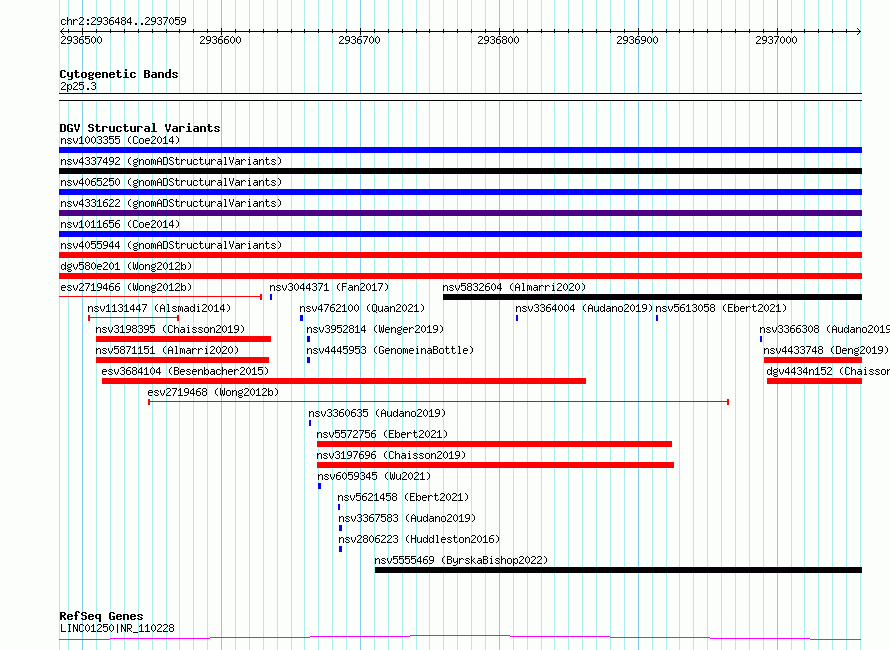
Task: Select the red nsv5572756 variant bar
Action: 494,444
